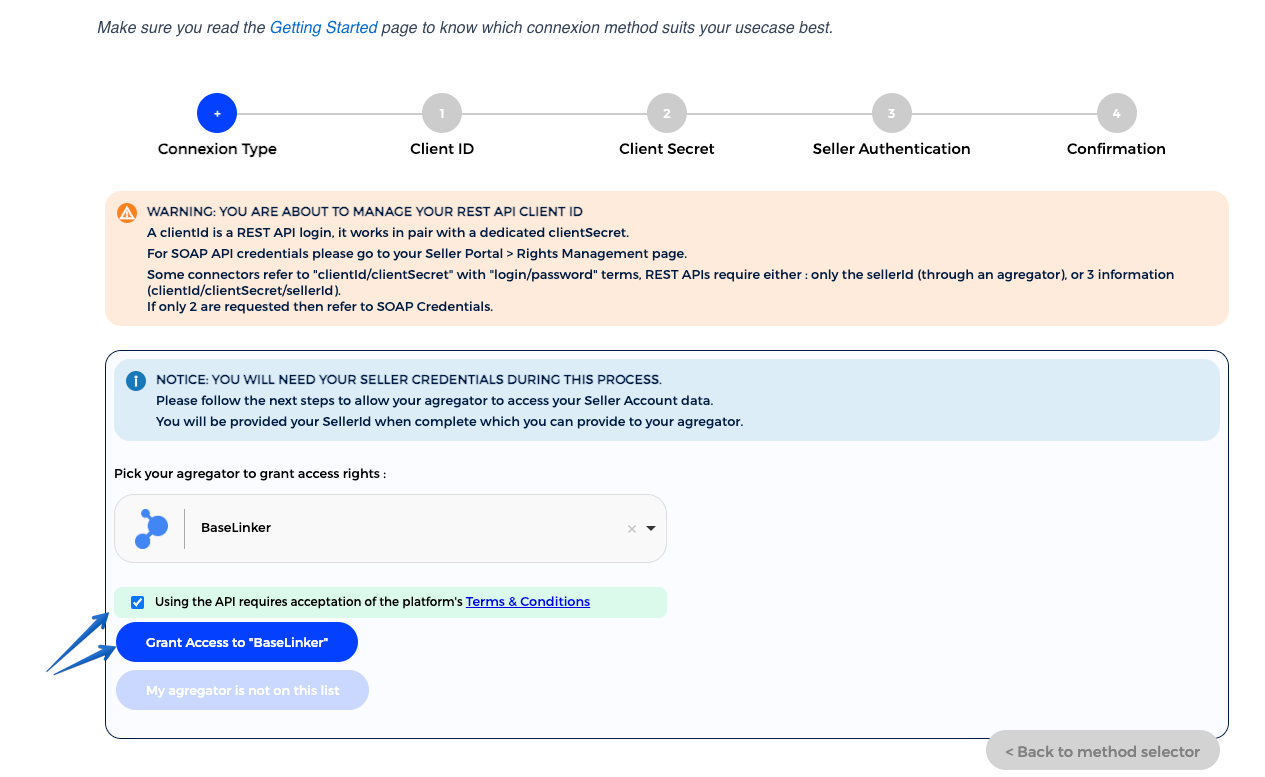This screenshot has width=1265, height=777.
Task: Click the step 4 Confirmation circle
Action: coord(1116,113)
